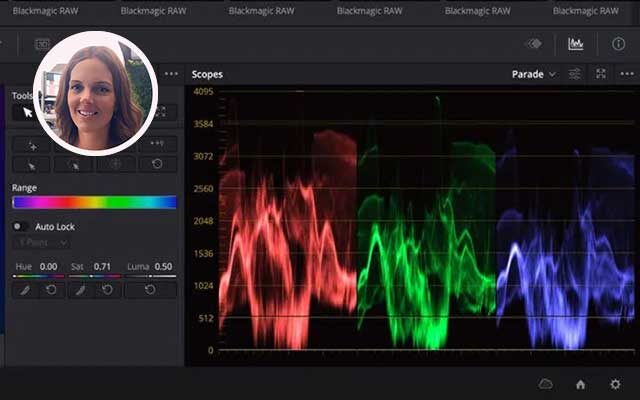Click the 3D toolbar icon

(42, 44)
